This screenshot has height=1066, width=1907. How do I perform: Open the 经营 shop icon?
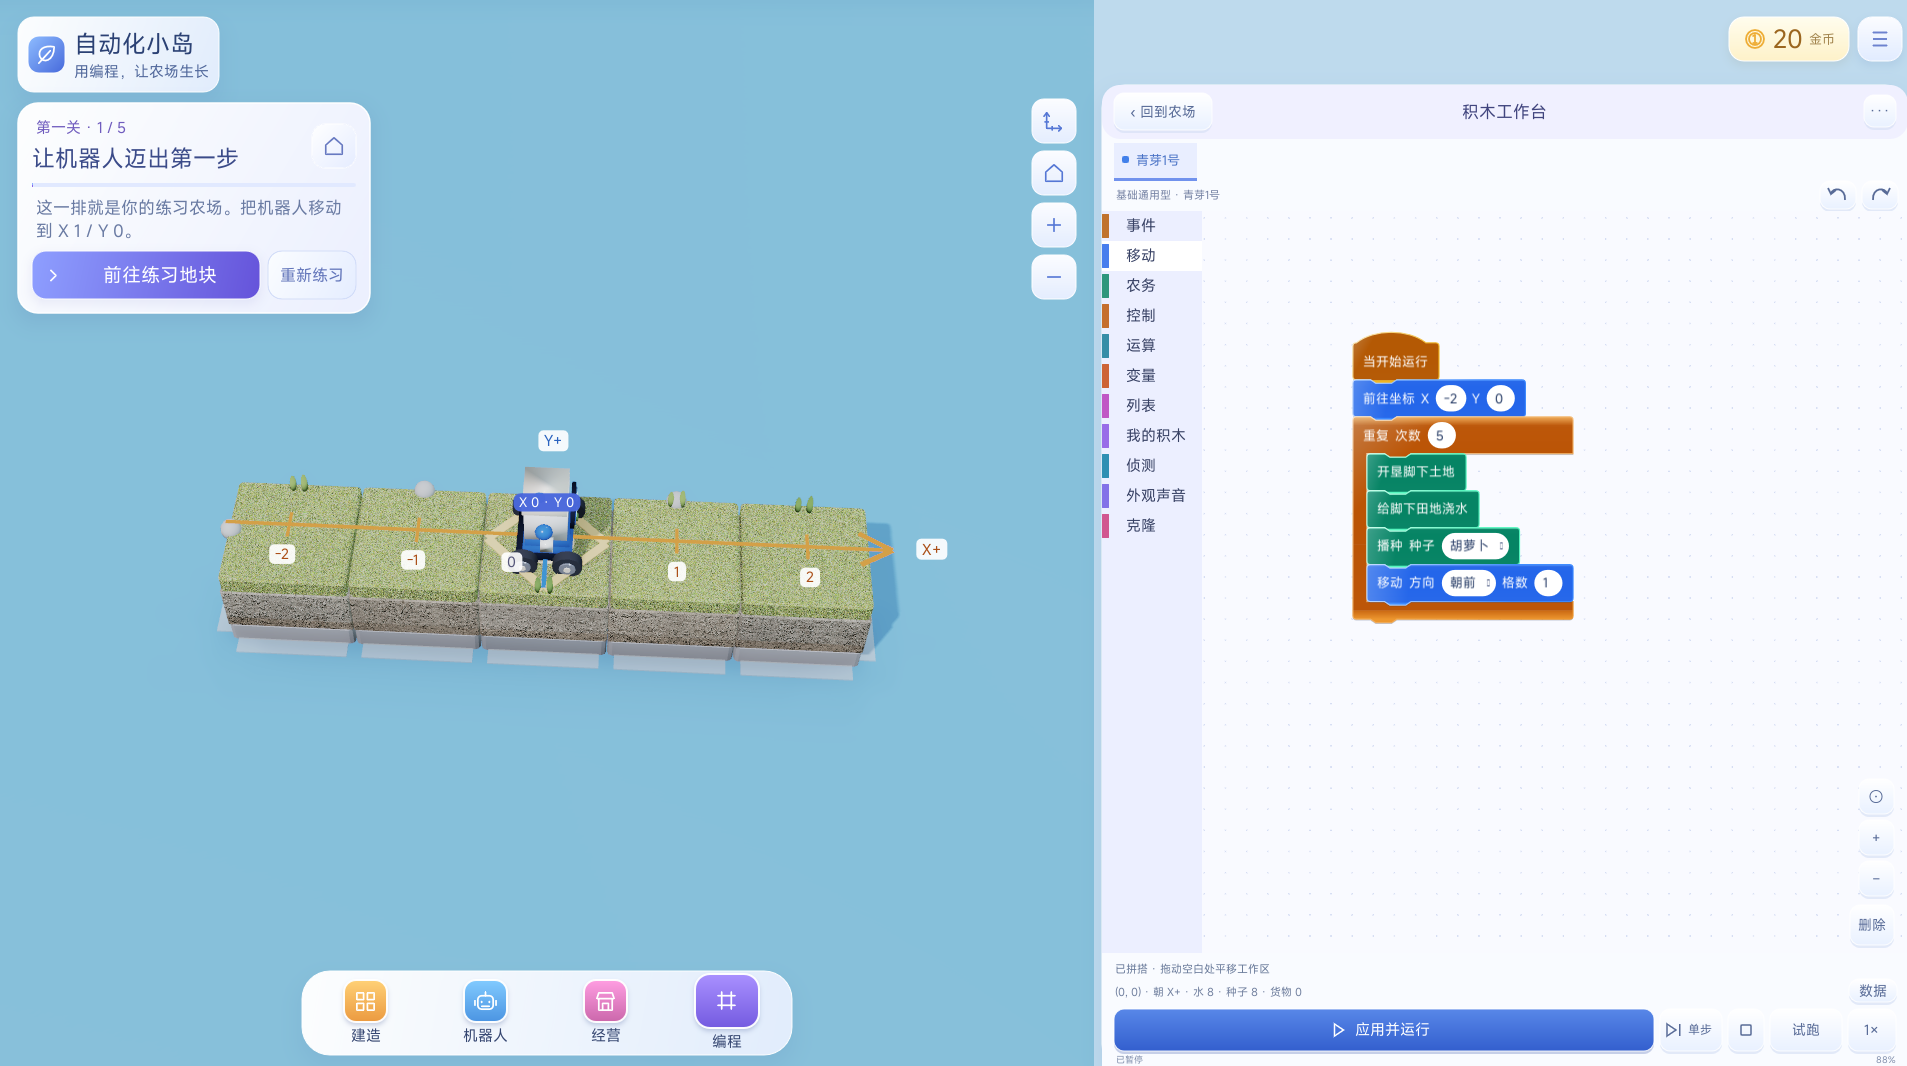[605, 1001]
